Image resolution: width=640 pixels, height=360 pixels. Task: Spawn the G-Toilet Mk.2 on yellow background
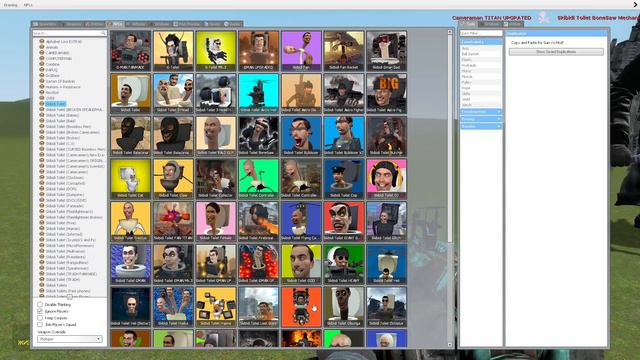coord(216,51)
